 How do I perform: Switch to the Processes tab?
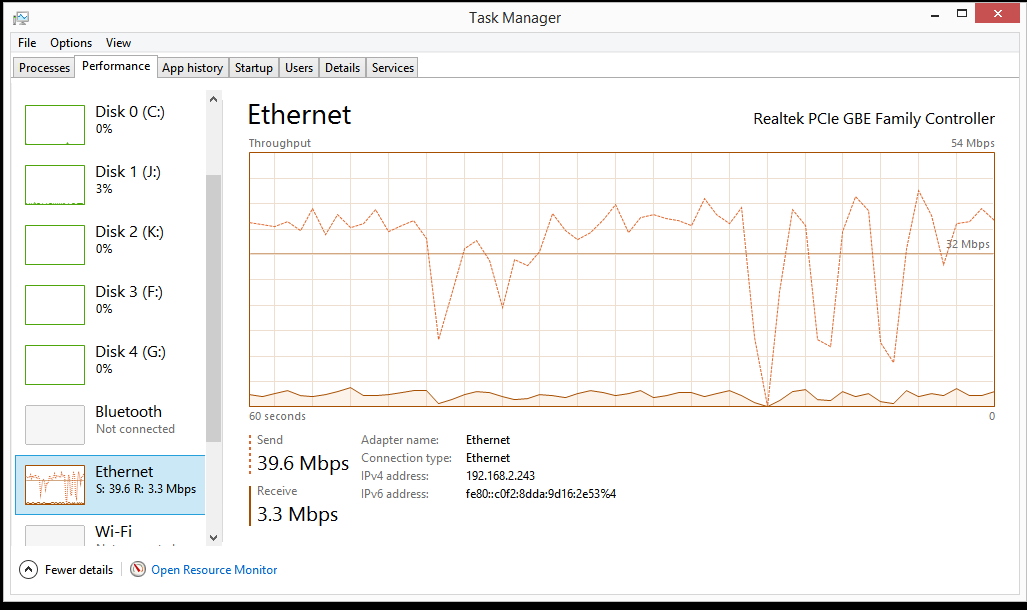coord(44,67)
